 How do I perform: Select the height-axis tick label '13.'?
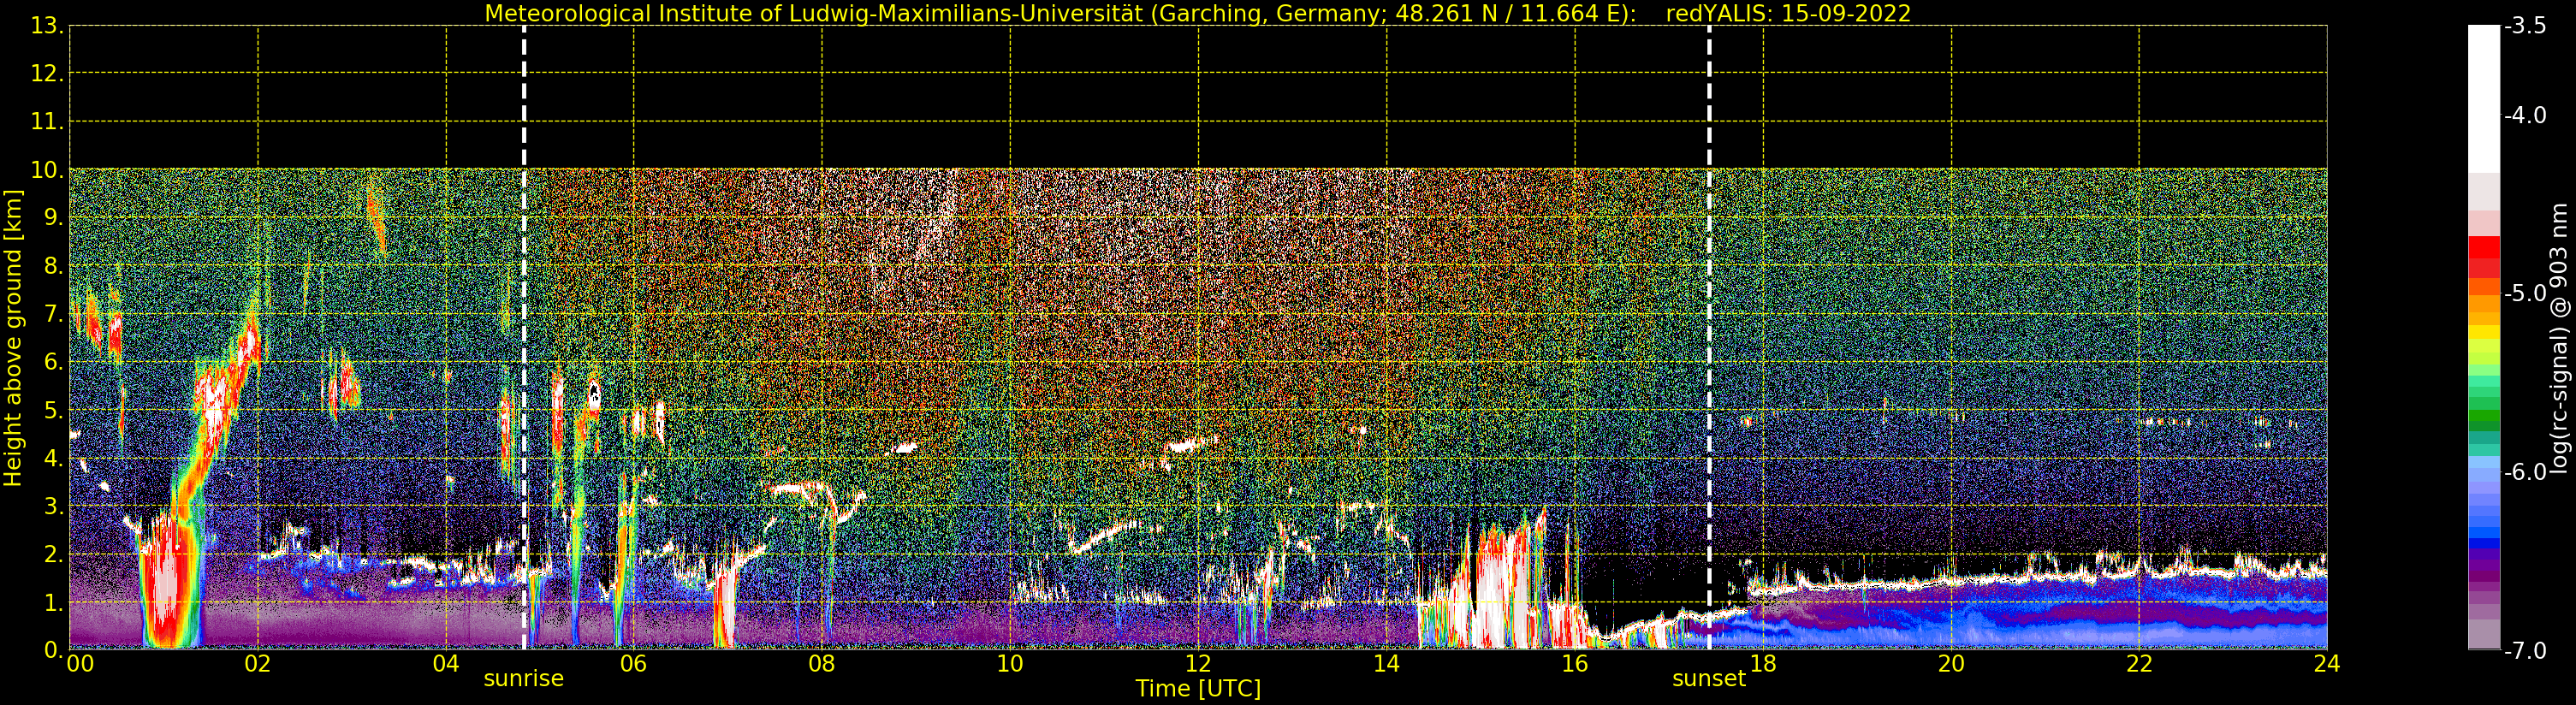tap(47, 26)
